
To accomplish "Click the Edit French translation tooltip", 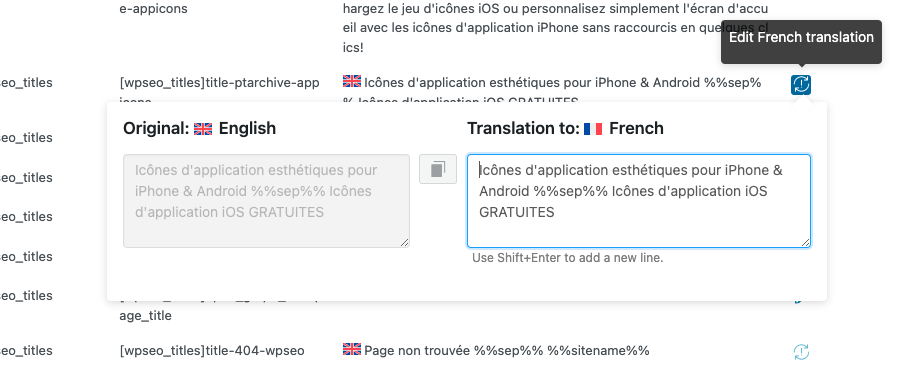I will [801, 38].
